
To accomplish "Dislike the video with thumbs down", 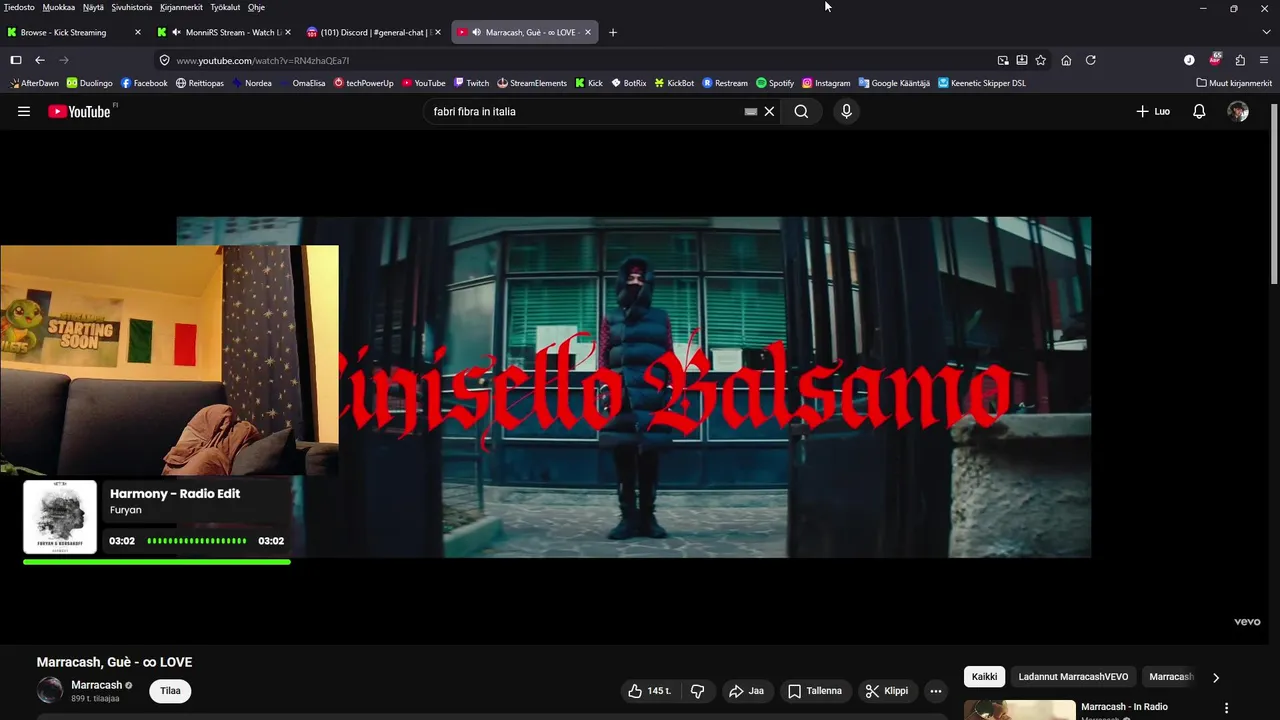I will point(698,691).
